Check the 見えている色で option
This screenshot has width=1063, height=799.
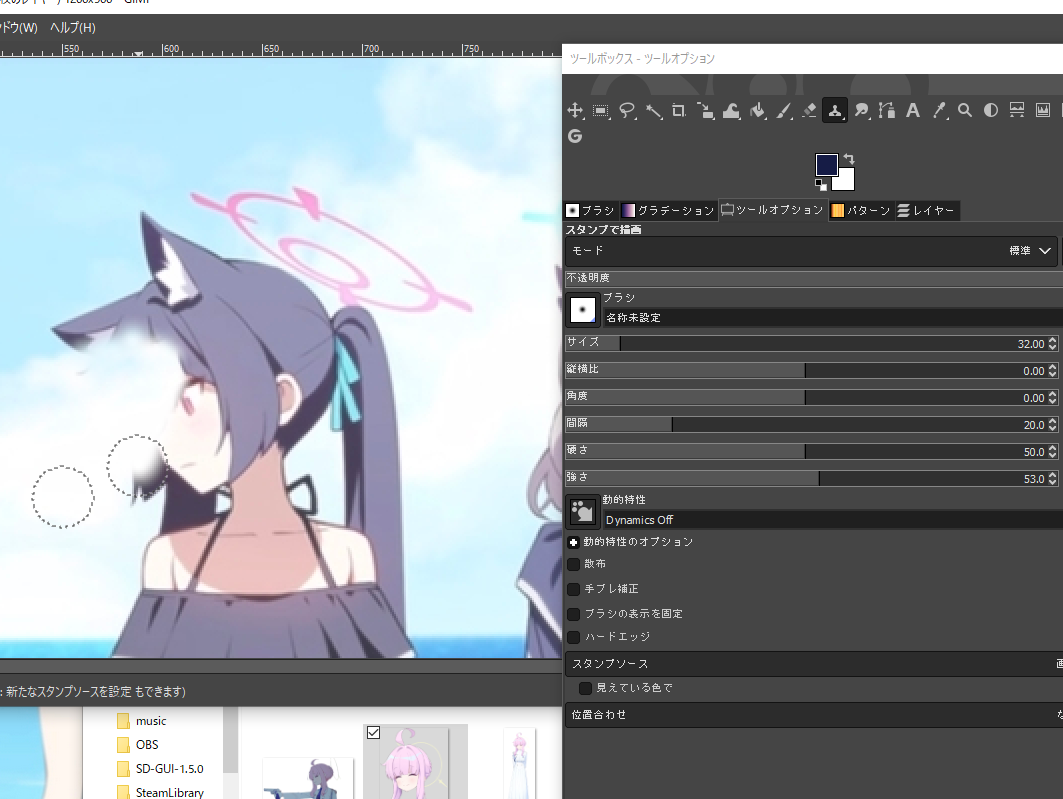(x=585, y=689)
